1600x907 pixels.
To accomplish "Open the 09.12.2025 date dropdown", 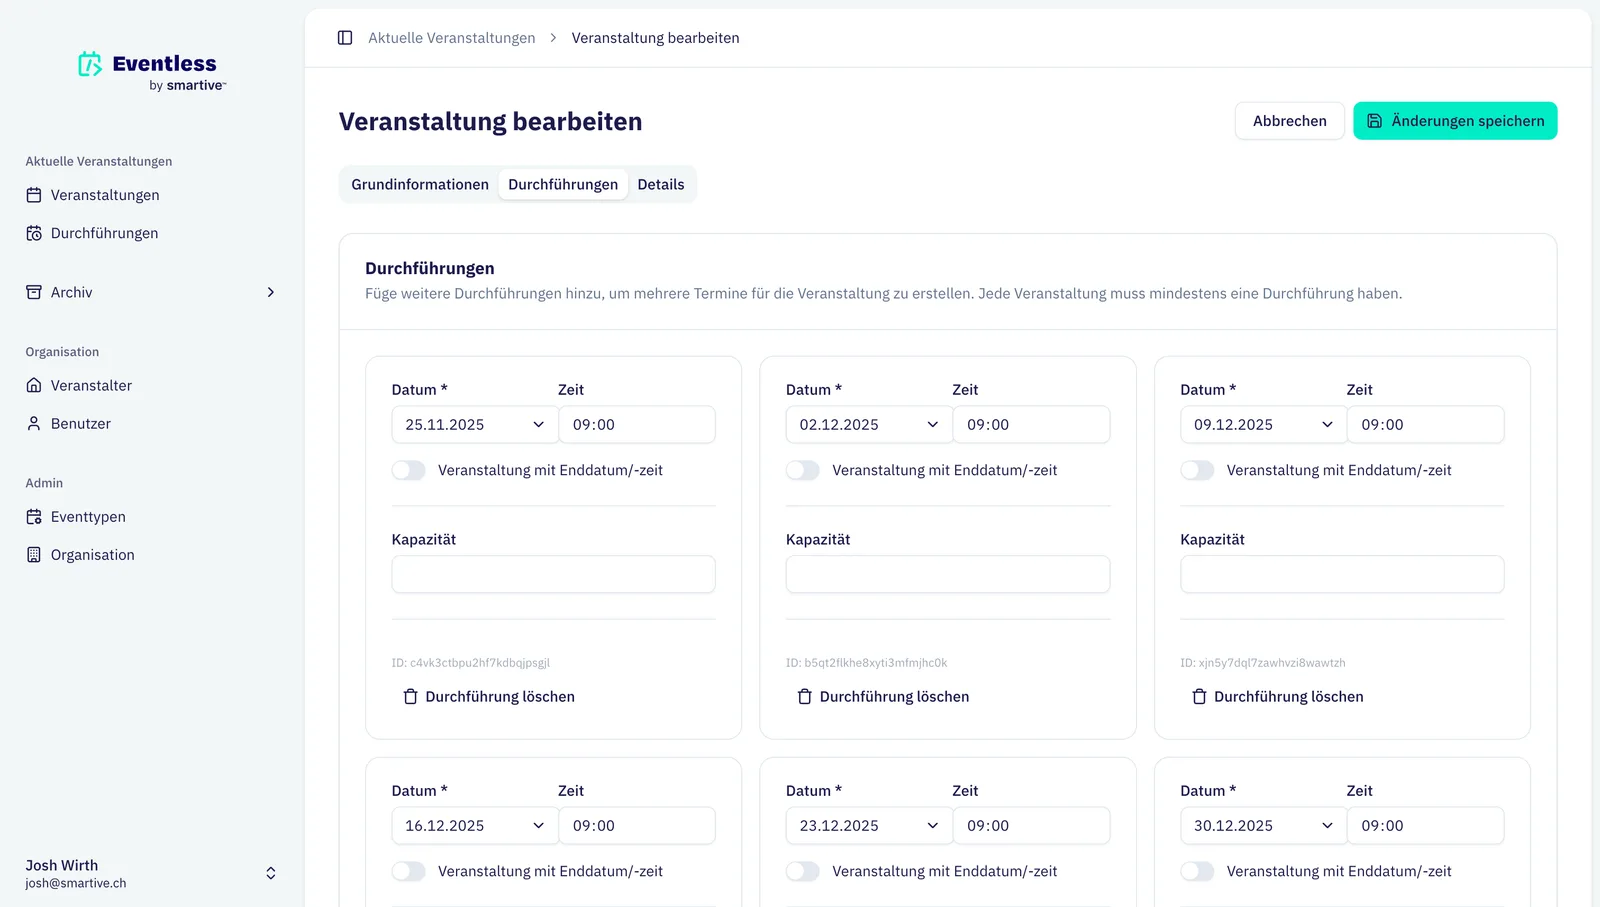I will tap(1264, 425).
